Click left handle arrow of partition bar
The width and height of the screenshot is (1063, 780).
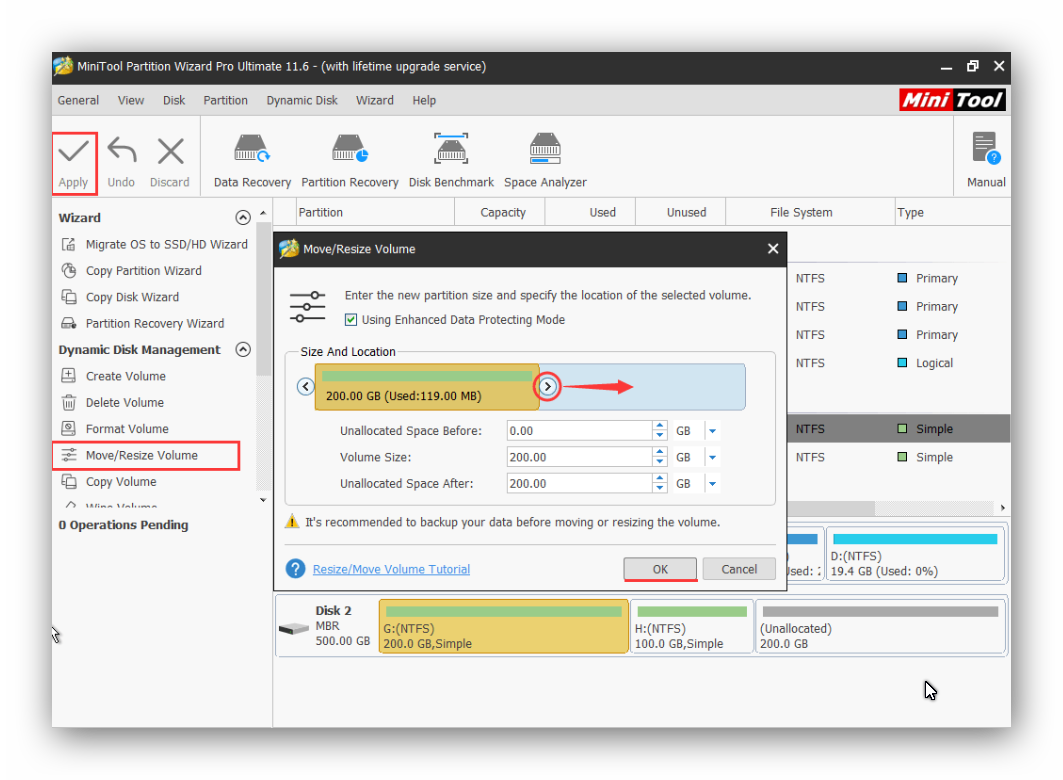(306, 386)
